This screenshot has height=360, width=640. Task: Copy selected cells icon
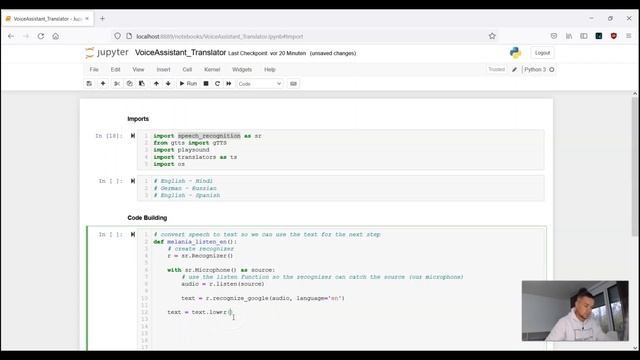point(129,84)
